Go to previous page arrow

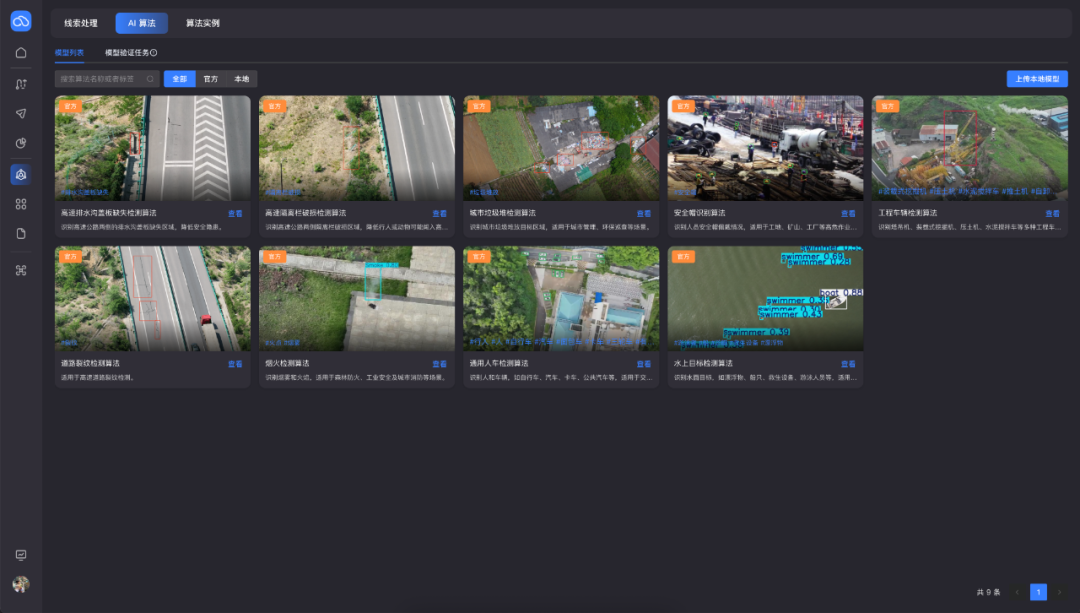[x=1017, y=592]
